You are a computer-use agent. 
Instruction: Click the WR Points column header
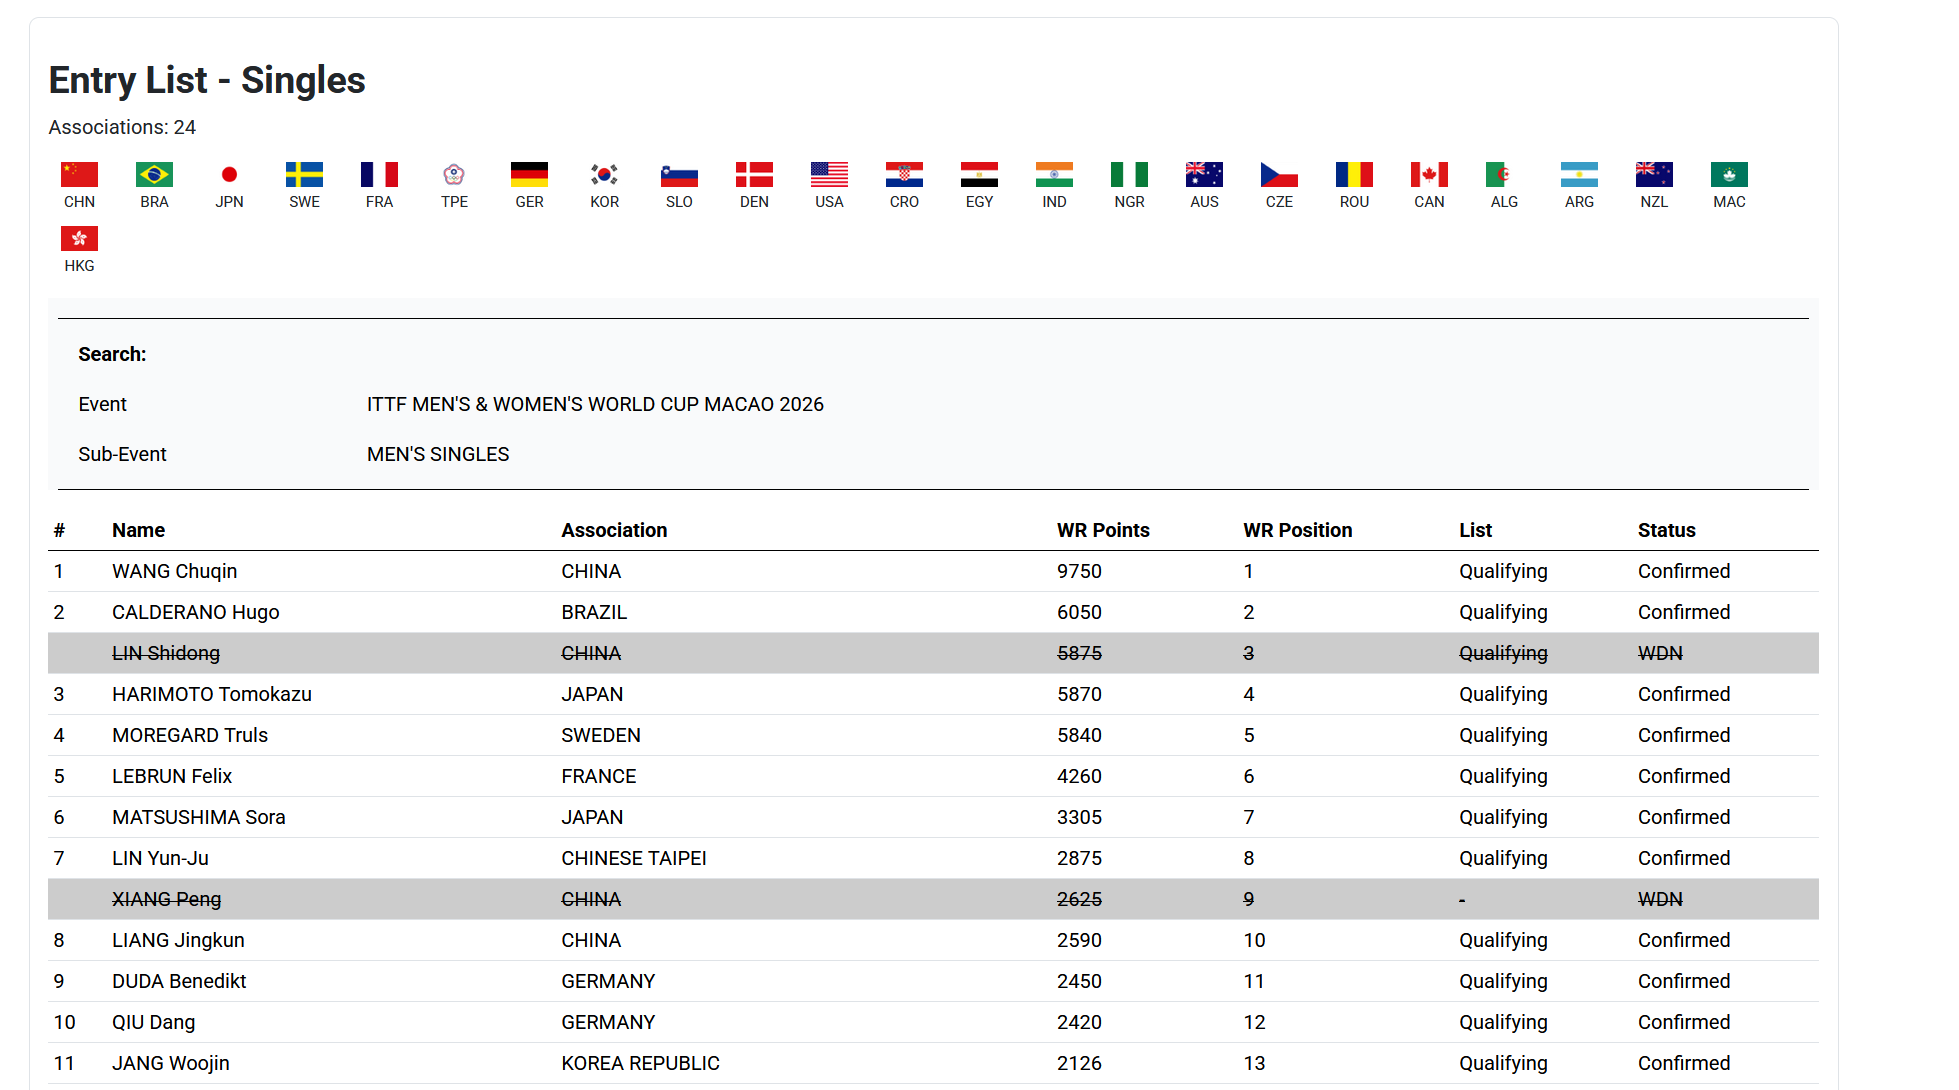(1103, 530)
